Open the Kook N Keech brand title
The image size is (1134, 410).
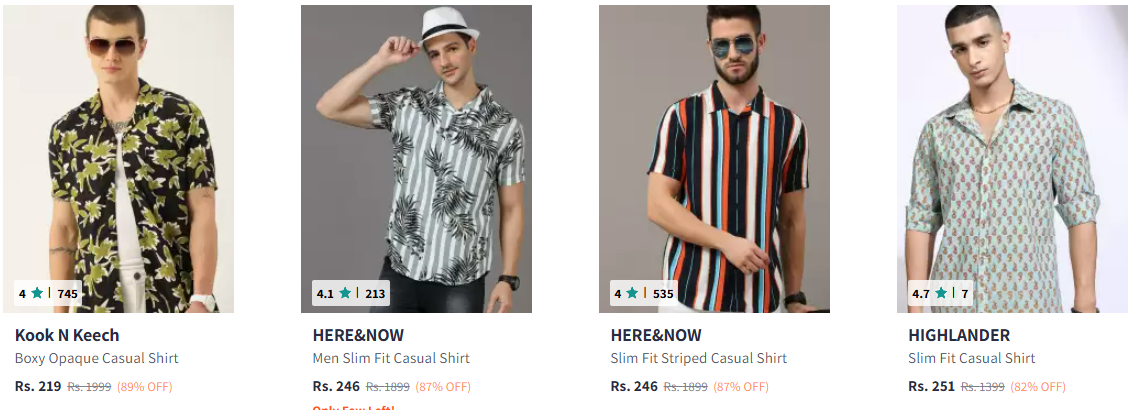click(67, 336)
